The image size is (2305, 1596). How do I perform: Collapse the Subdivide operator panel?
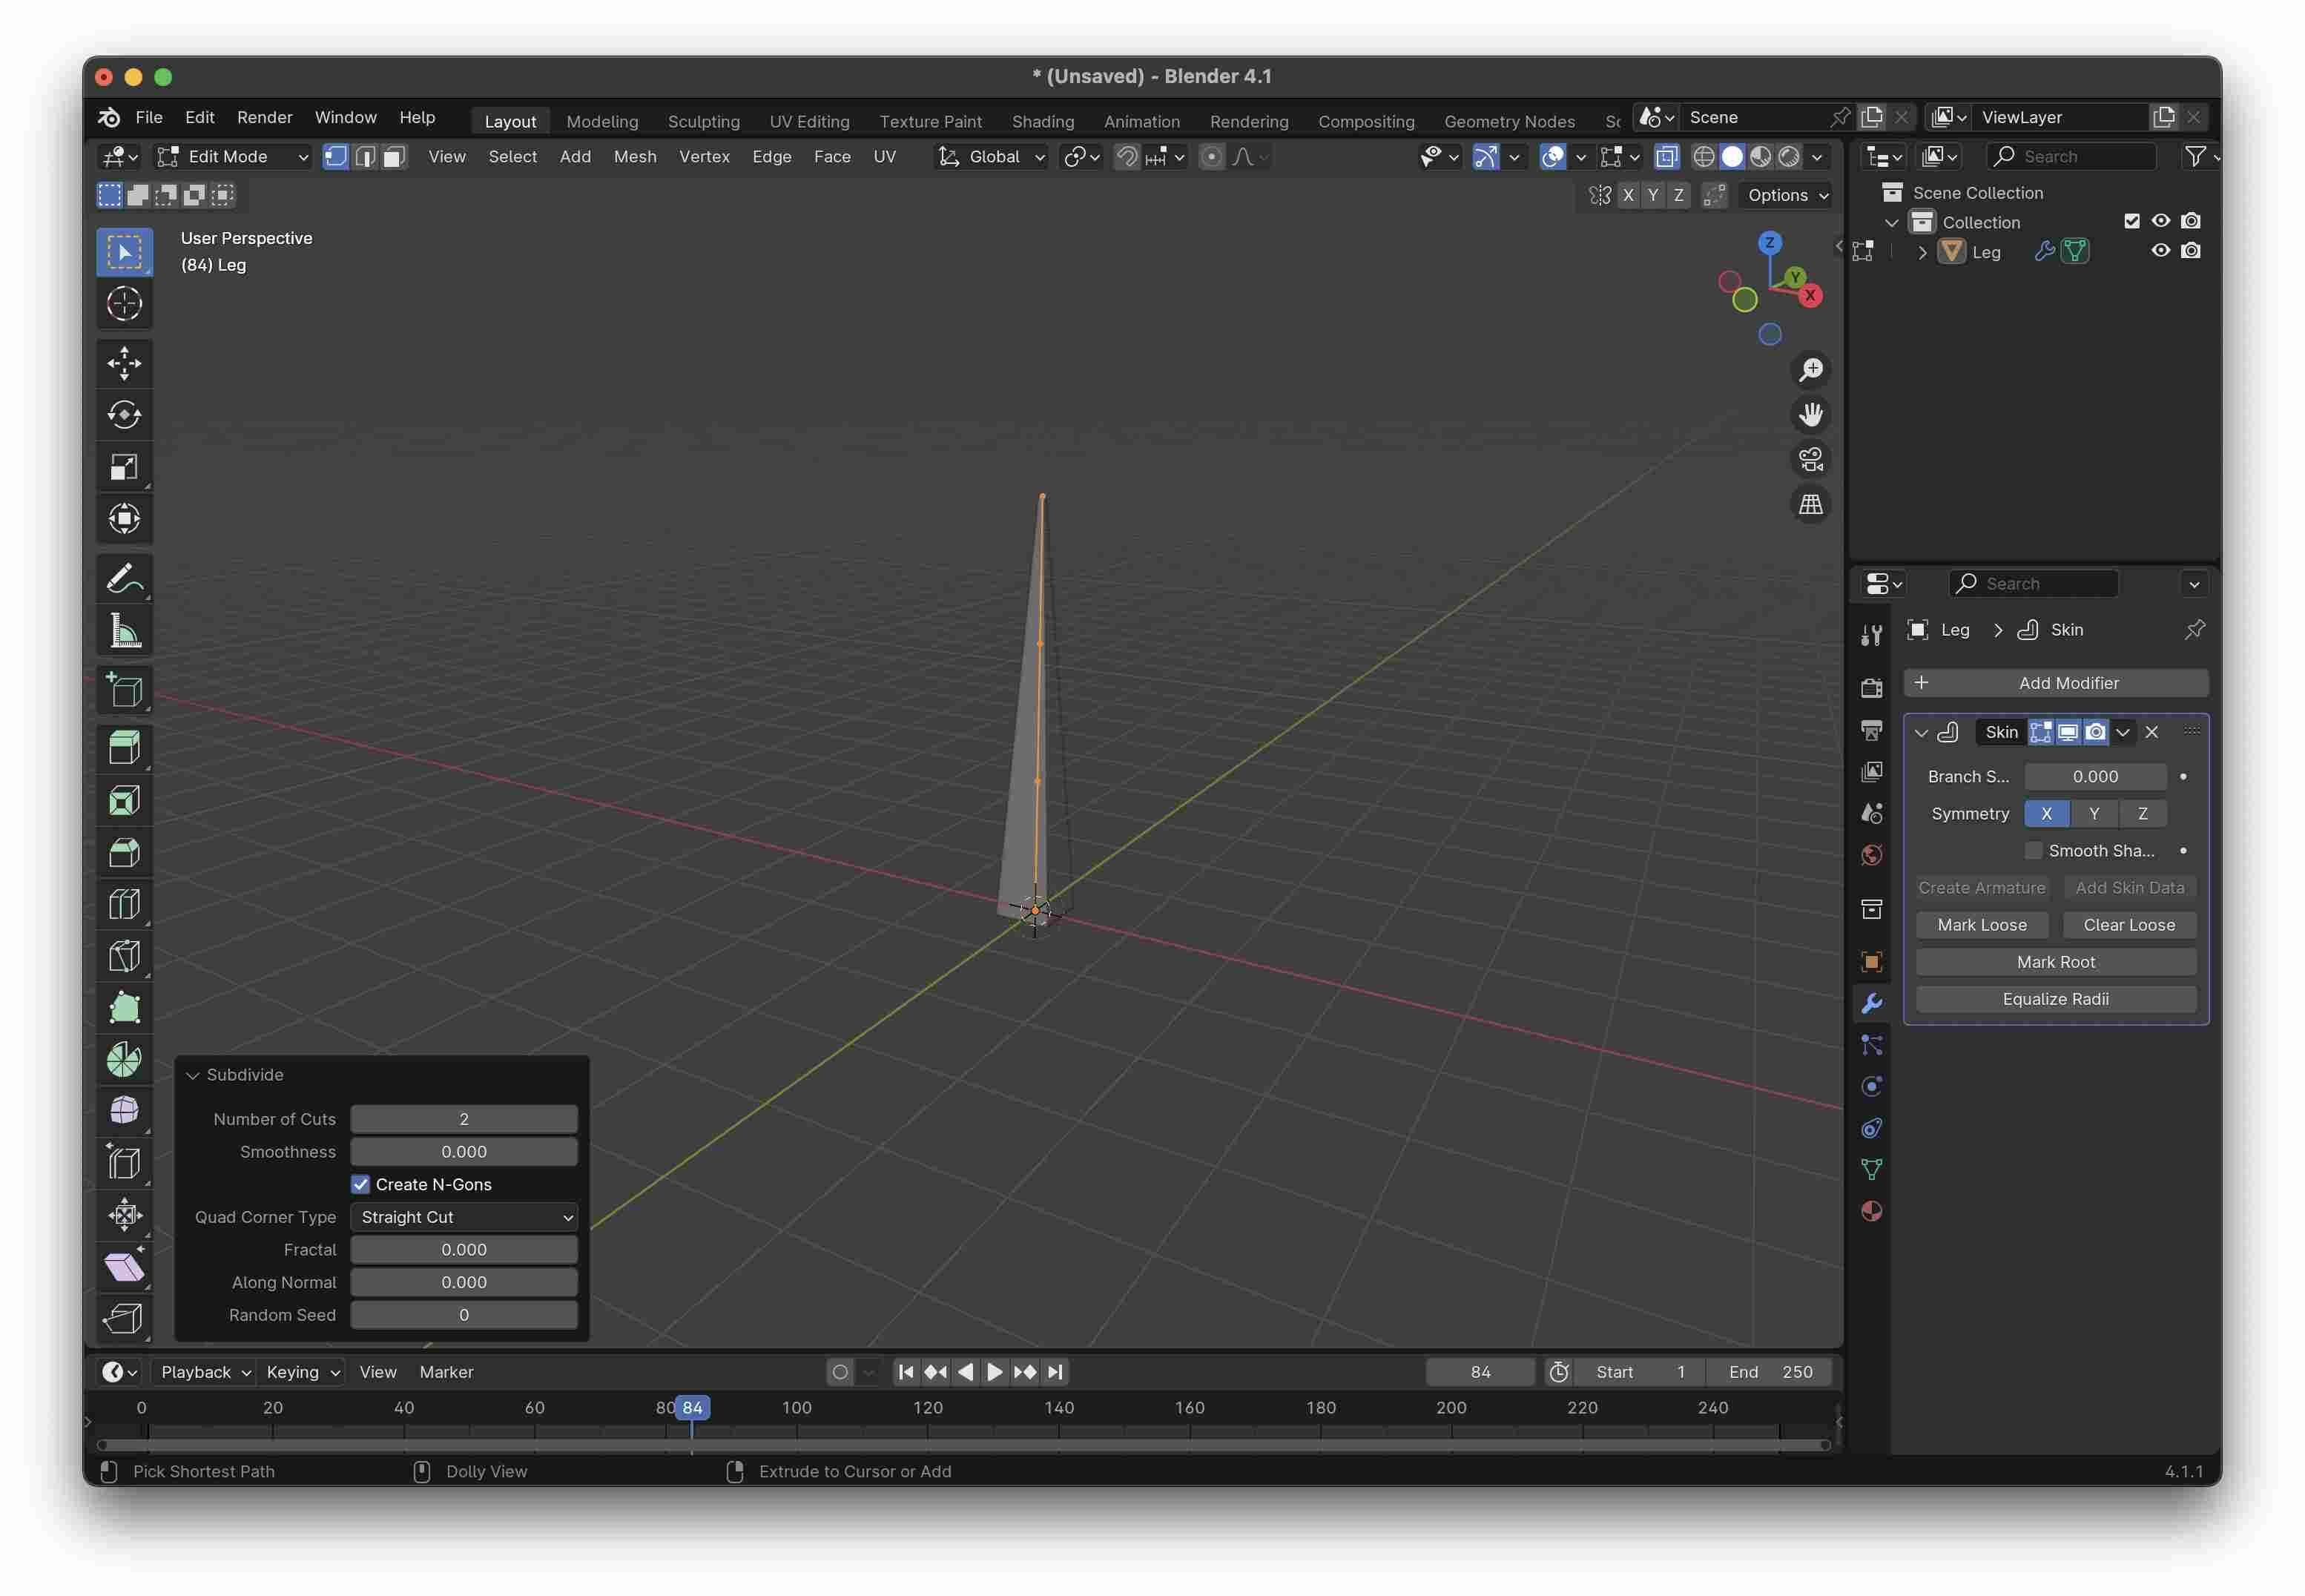[x=193, y=1075]
